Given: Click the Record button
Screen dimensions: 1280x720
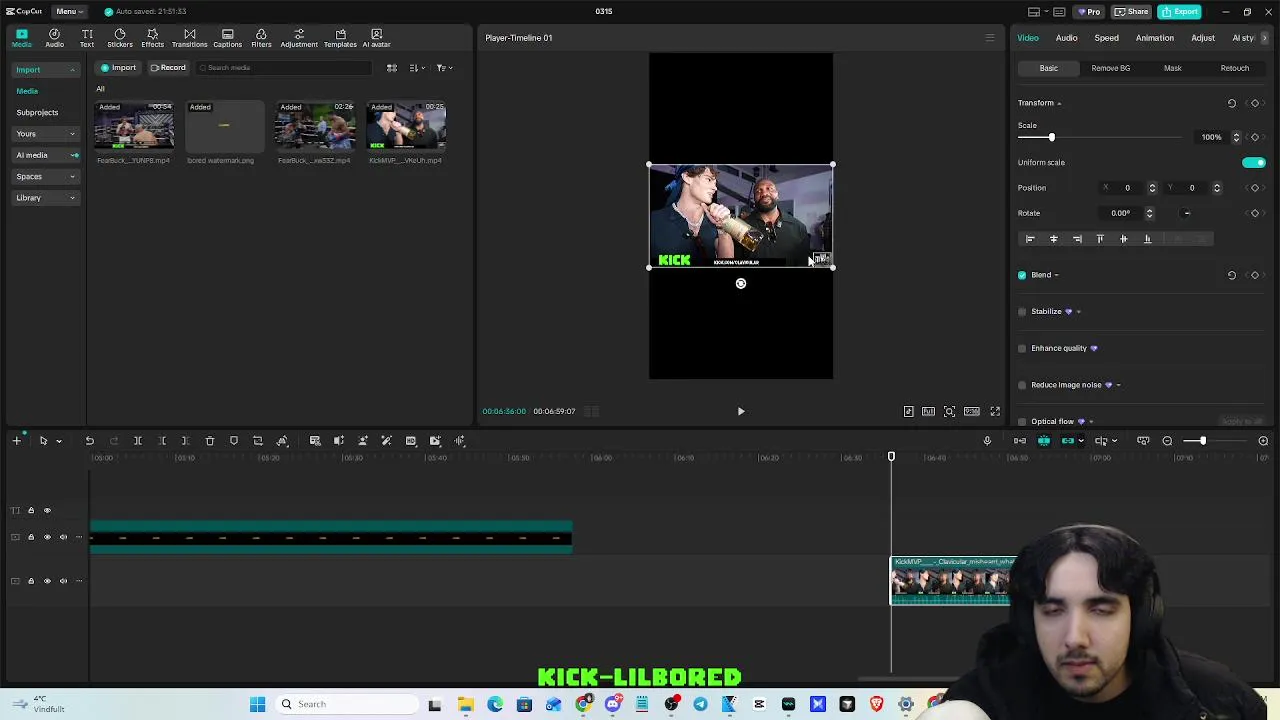Looking at the screenshot, I should click(x=168, y=68).
